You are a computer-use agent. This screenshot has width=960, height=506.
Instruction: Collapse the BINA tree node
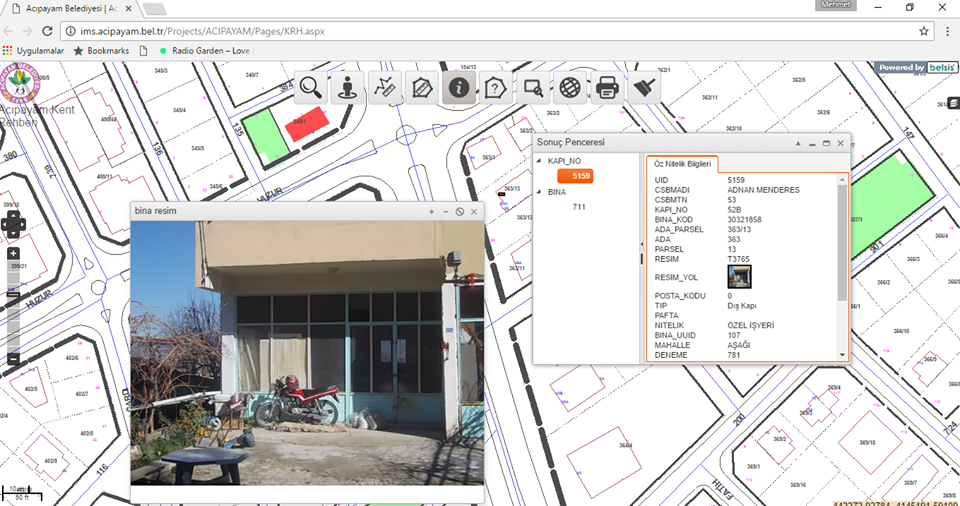pyautogui.click(x=539, y=192)
